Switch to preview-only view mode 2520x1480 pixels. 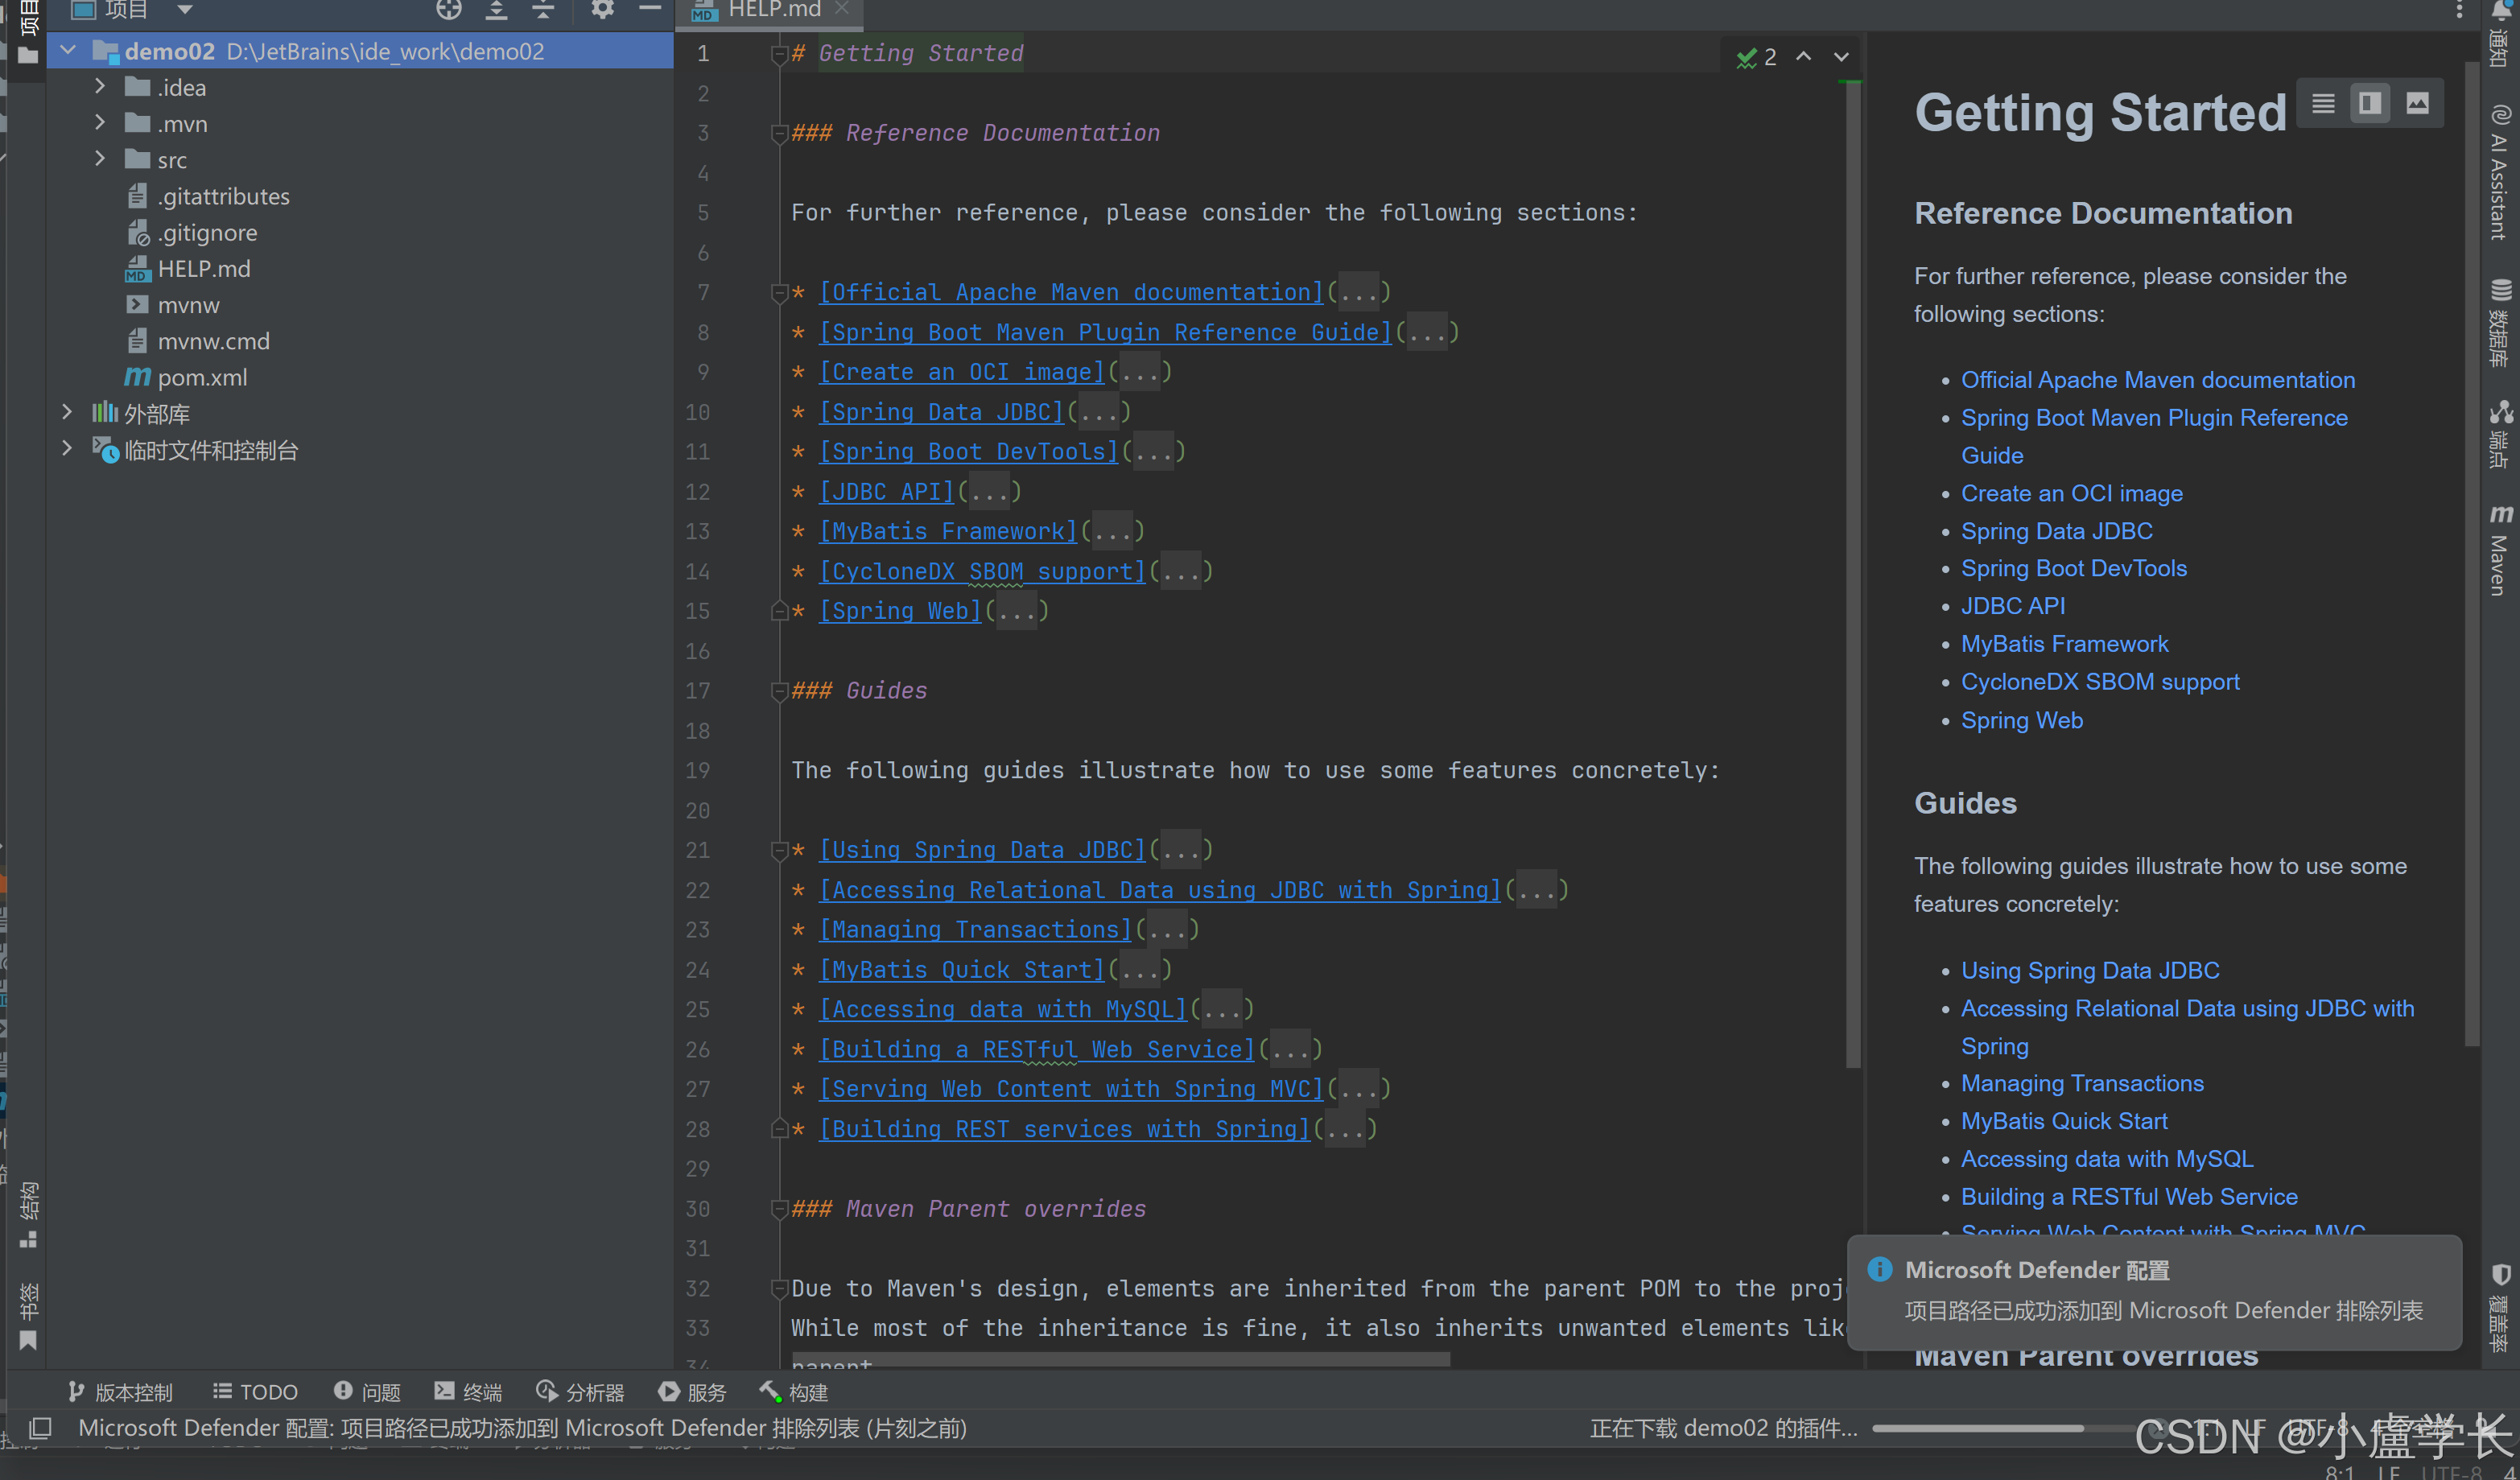click(2417, 103)
